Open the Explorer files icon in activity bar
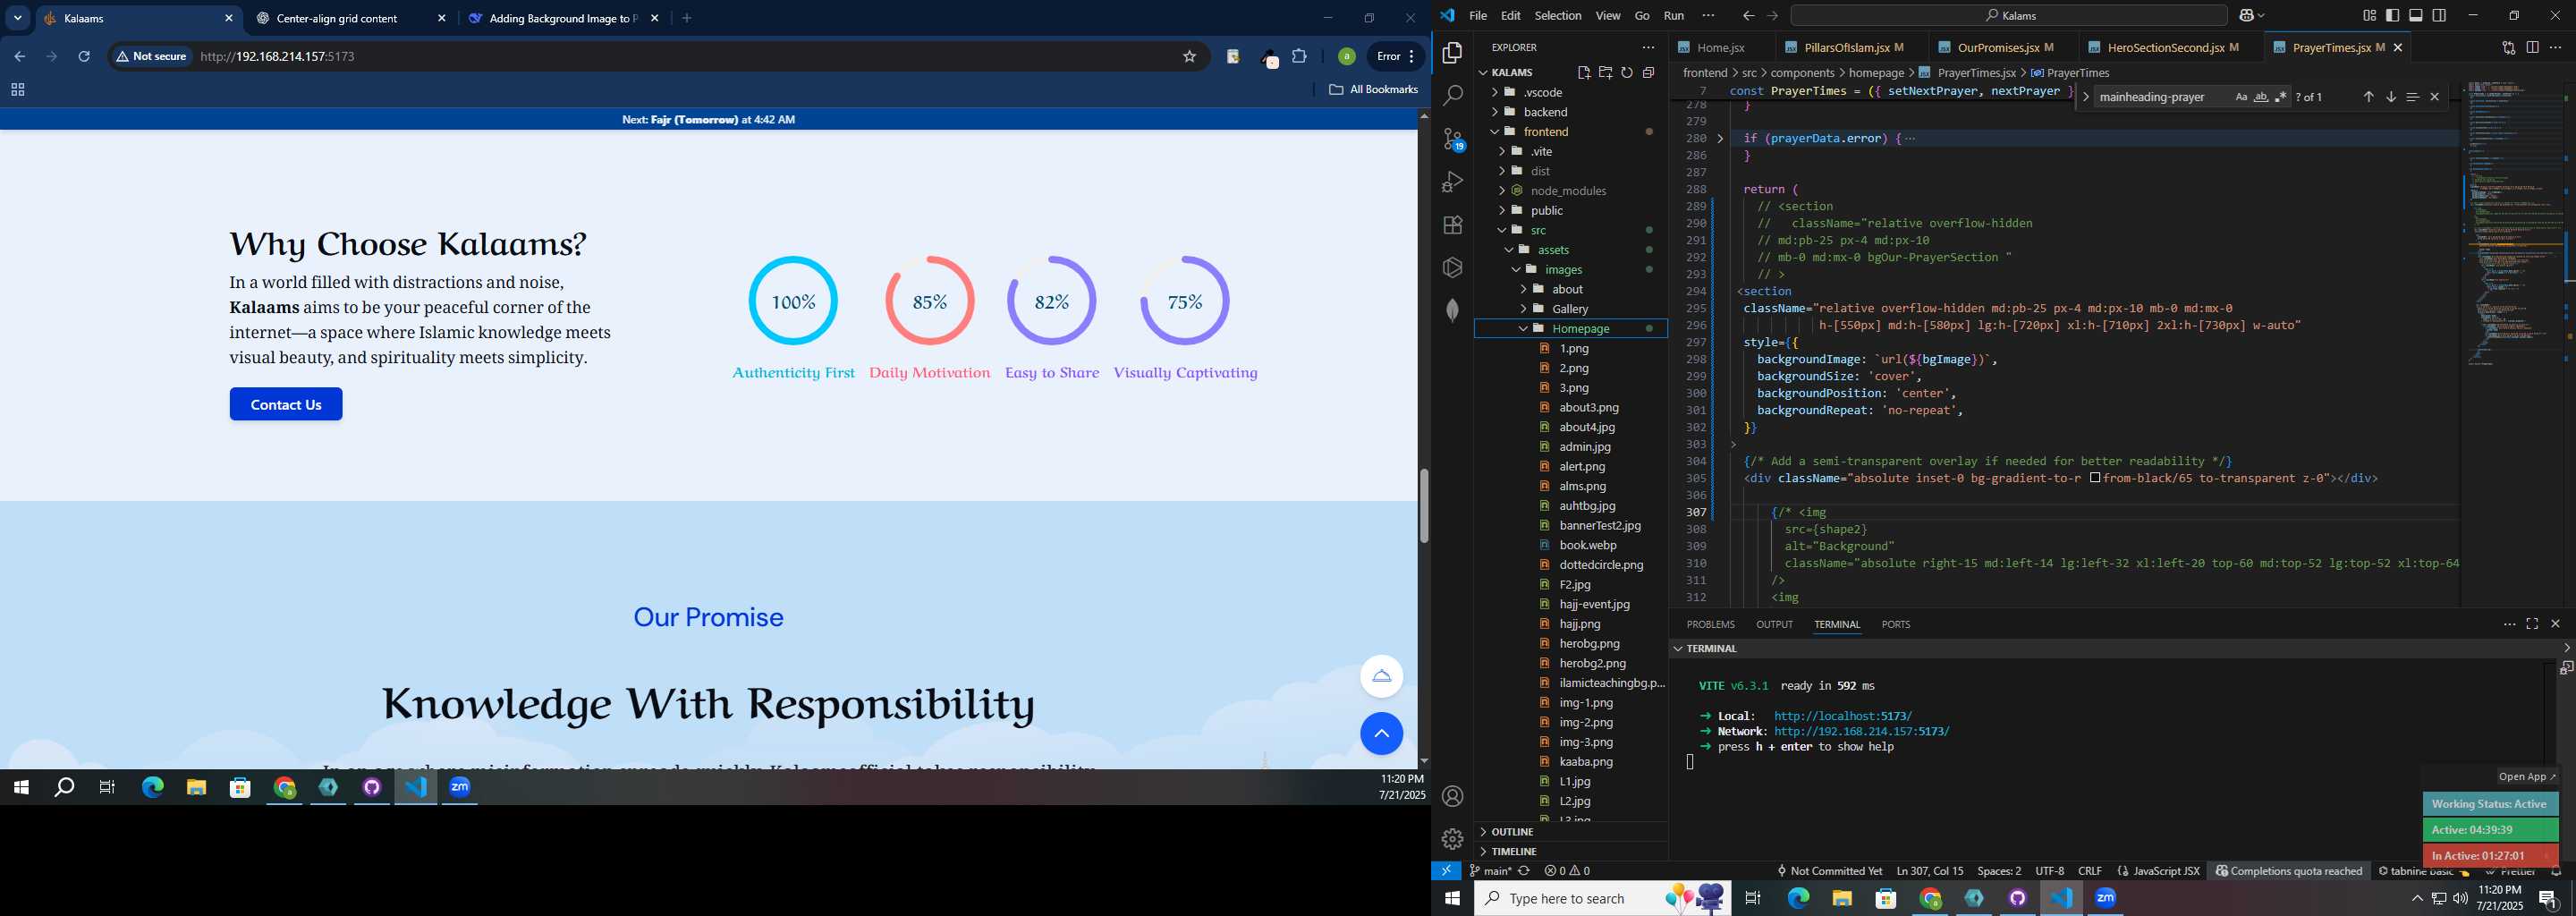 click(x=1453, y=52)
